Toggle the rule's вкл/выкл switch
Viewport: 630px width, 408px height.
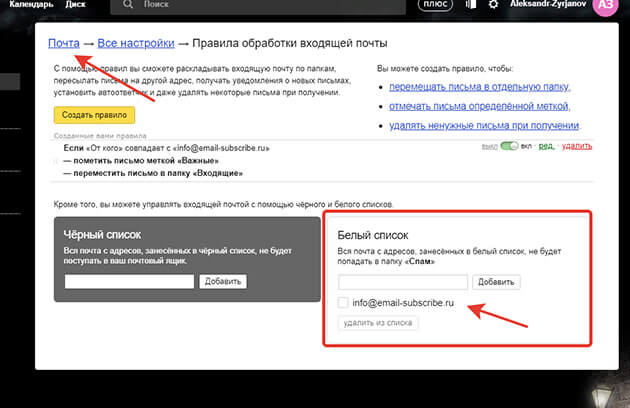509,146
